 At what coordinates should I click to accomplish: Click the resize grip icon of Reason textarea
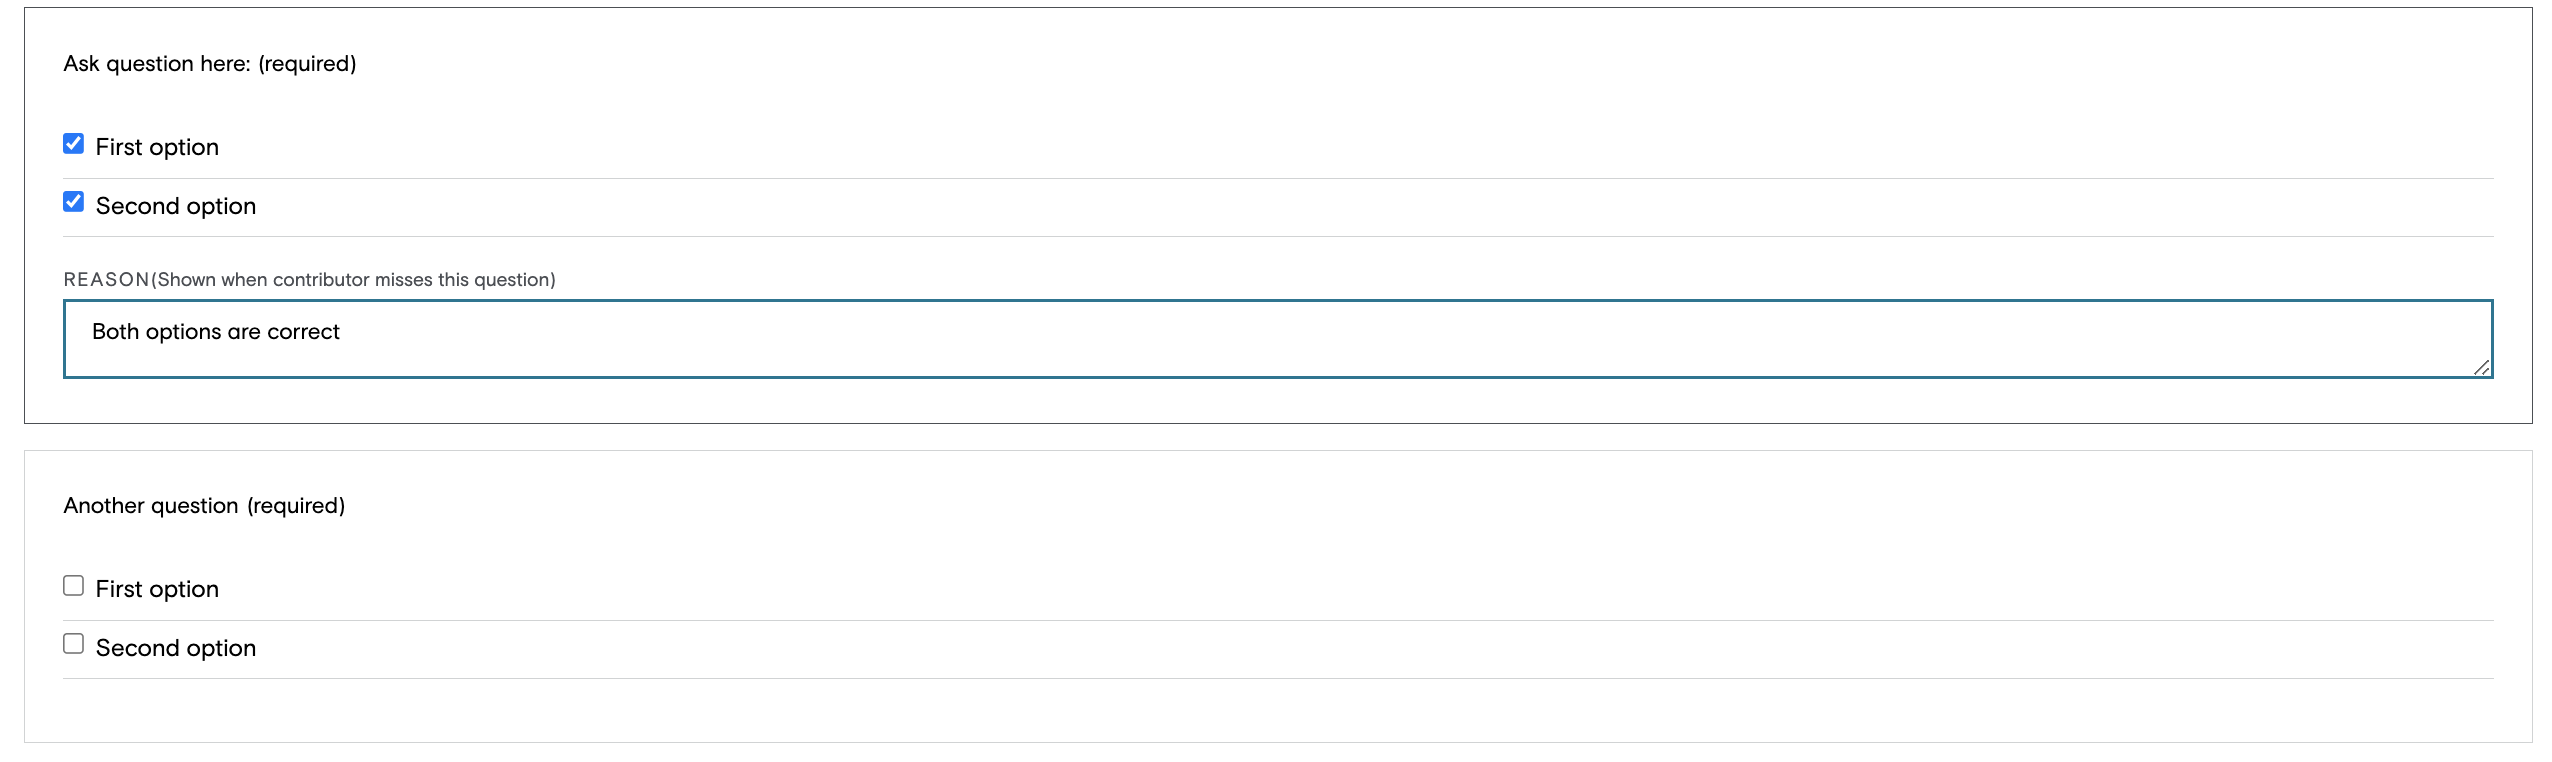point(2481,367)
